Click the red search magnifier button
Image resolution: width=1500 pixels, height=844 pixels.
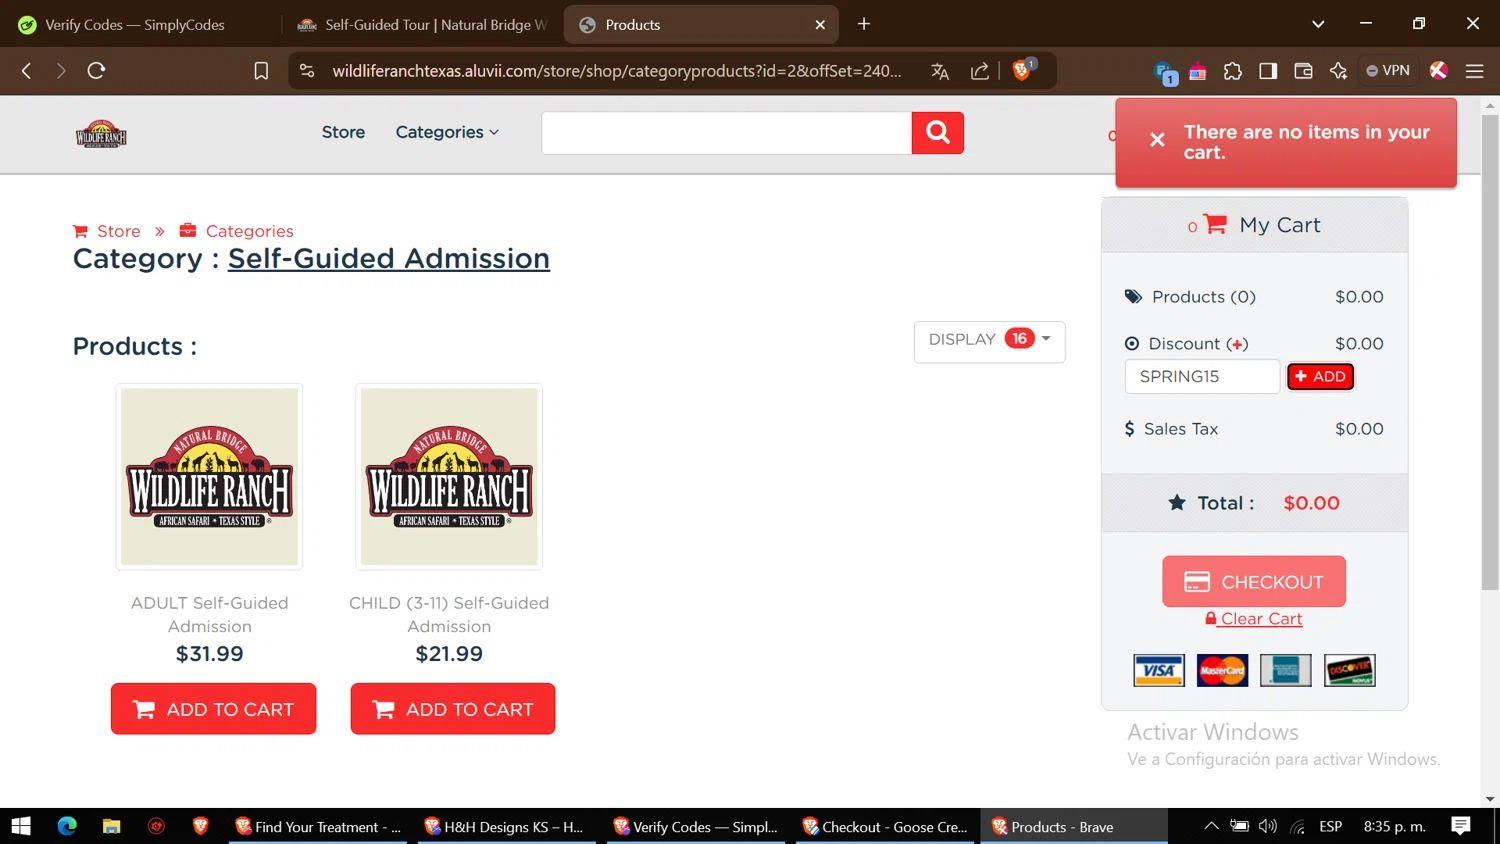(x=937, y=133)
